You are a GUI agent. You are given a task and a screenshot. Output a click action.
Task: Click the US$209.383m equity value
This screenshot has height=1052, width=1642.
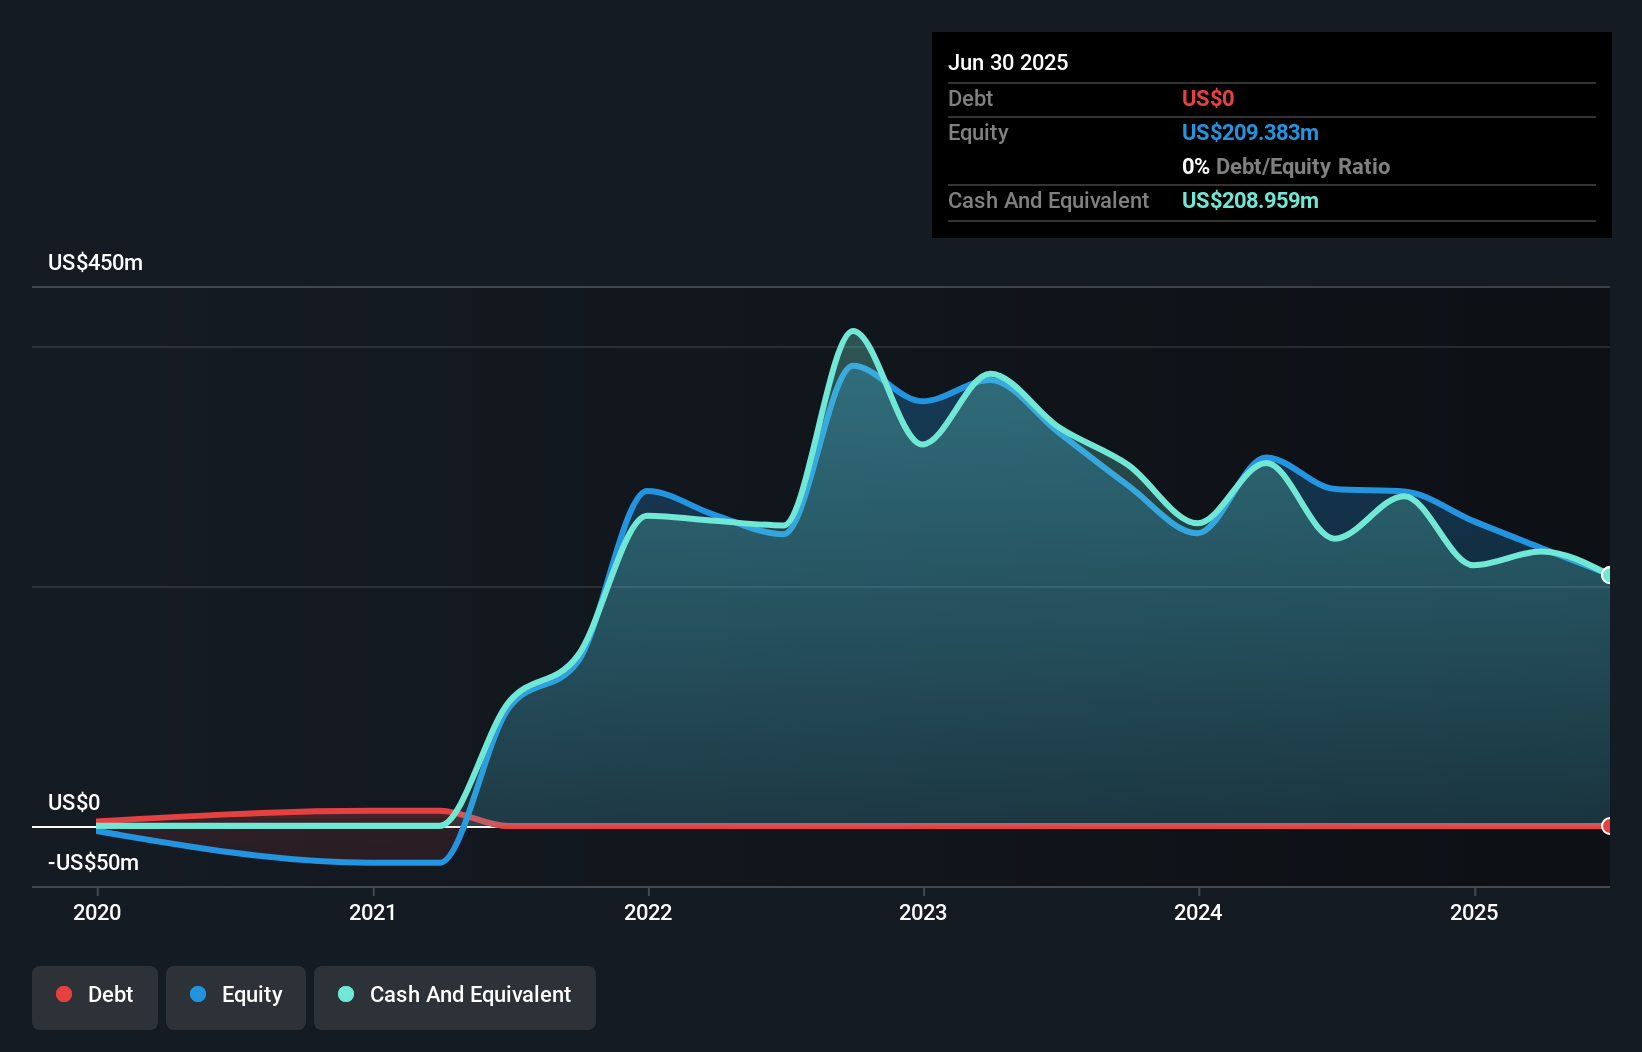coord(1250,132)
